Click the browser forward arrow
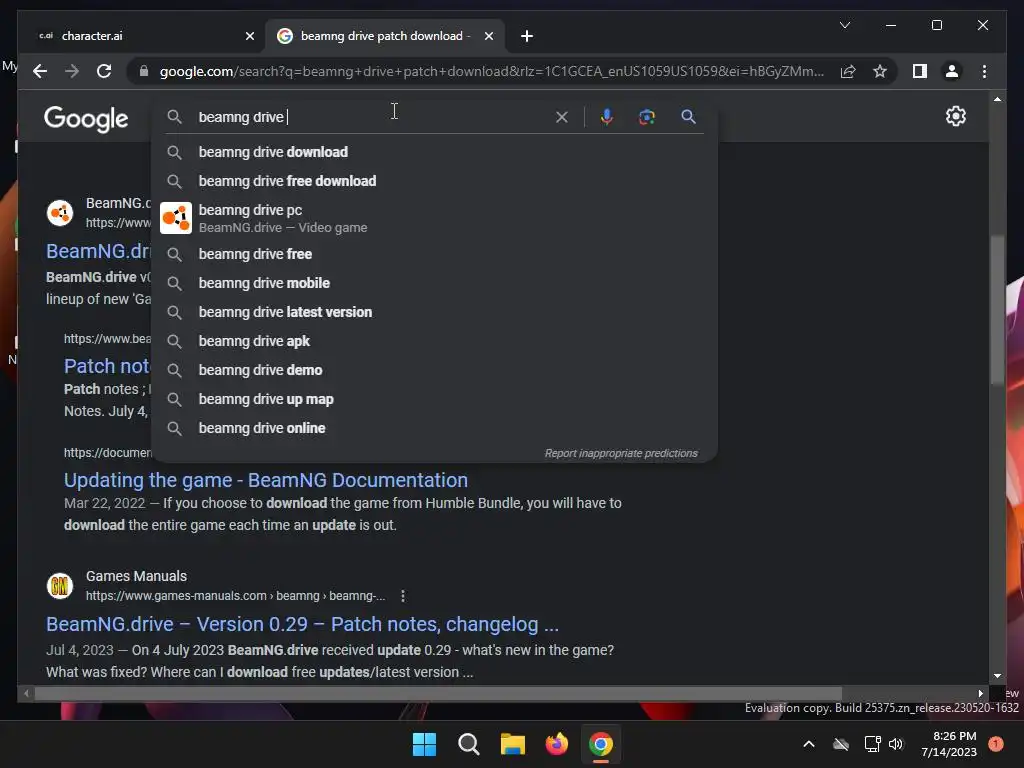 coord(72,71)
